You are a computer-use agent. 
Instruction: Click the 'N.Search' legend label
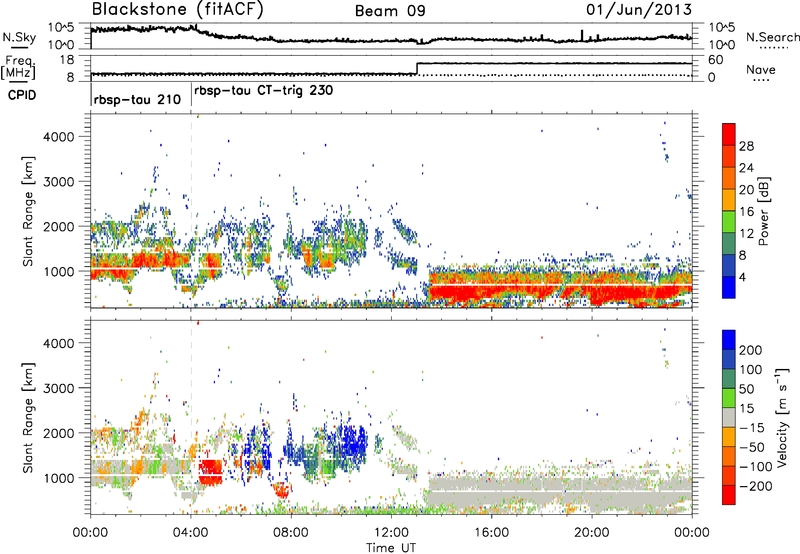tap(773, 37)
